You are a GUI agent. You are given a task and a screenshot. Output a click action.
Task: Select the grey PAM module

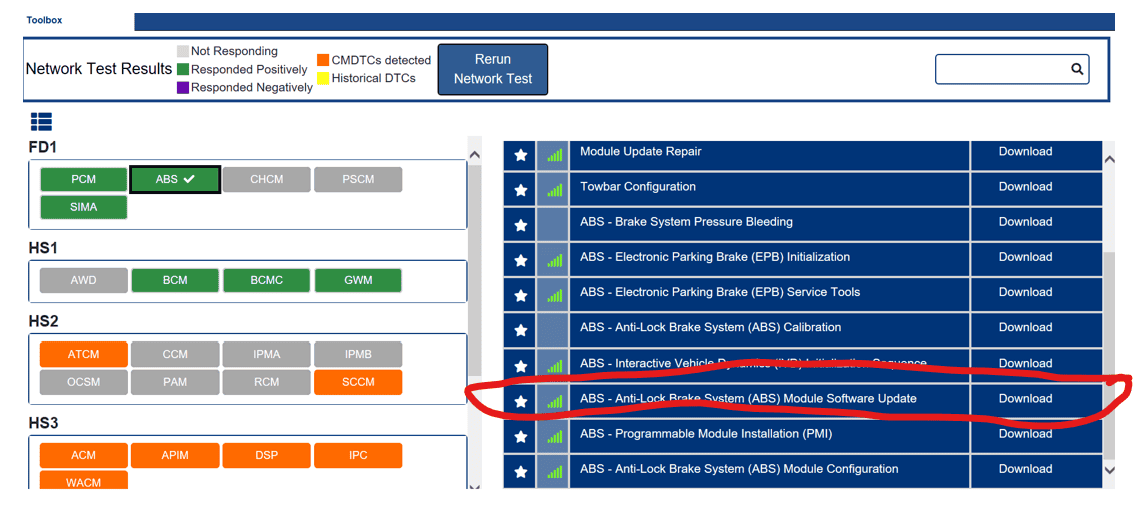(x=175, y=382)
